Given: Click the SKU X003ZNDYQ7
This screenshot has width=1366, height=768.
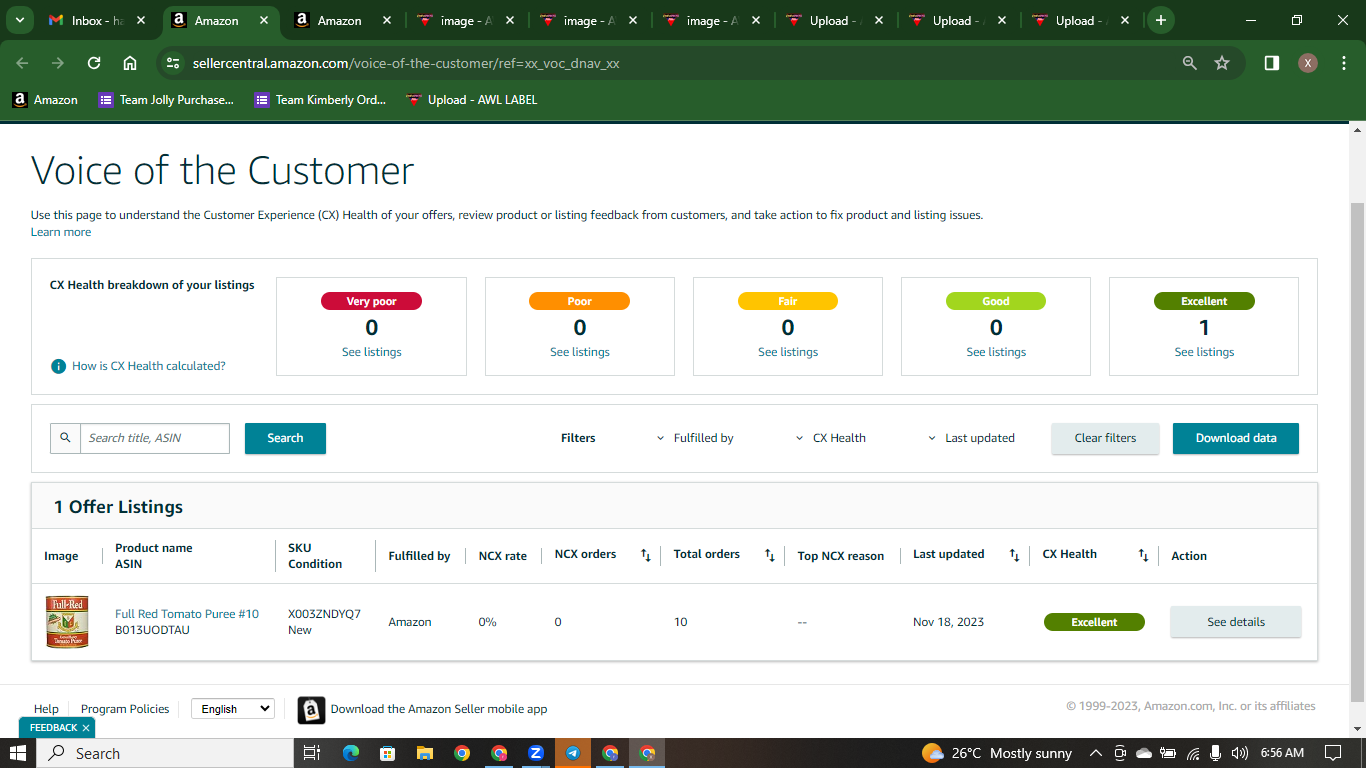Looking at the screenshot, I should [x=324, y=614].
